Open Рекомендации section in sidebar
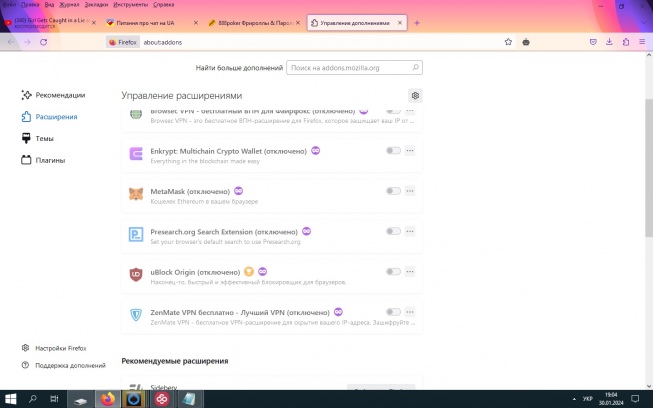The width and height of the screenshot is (653, 408). (x=53, y=95)
